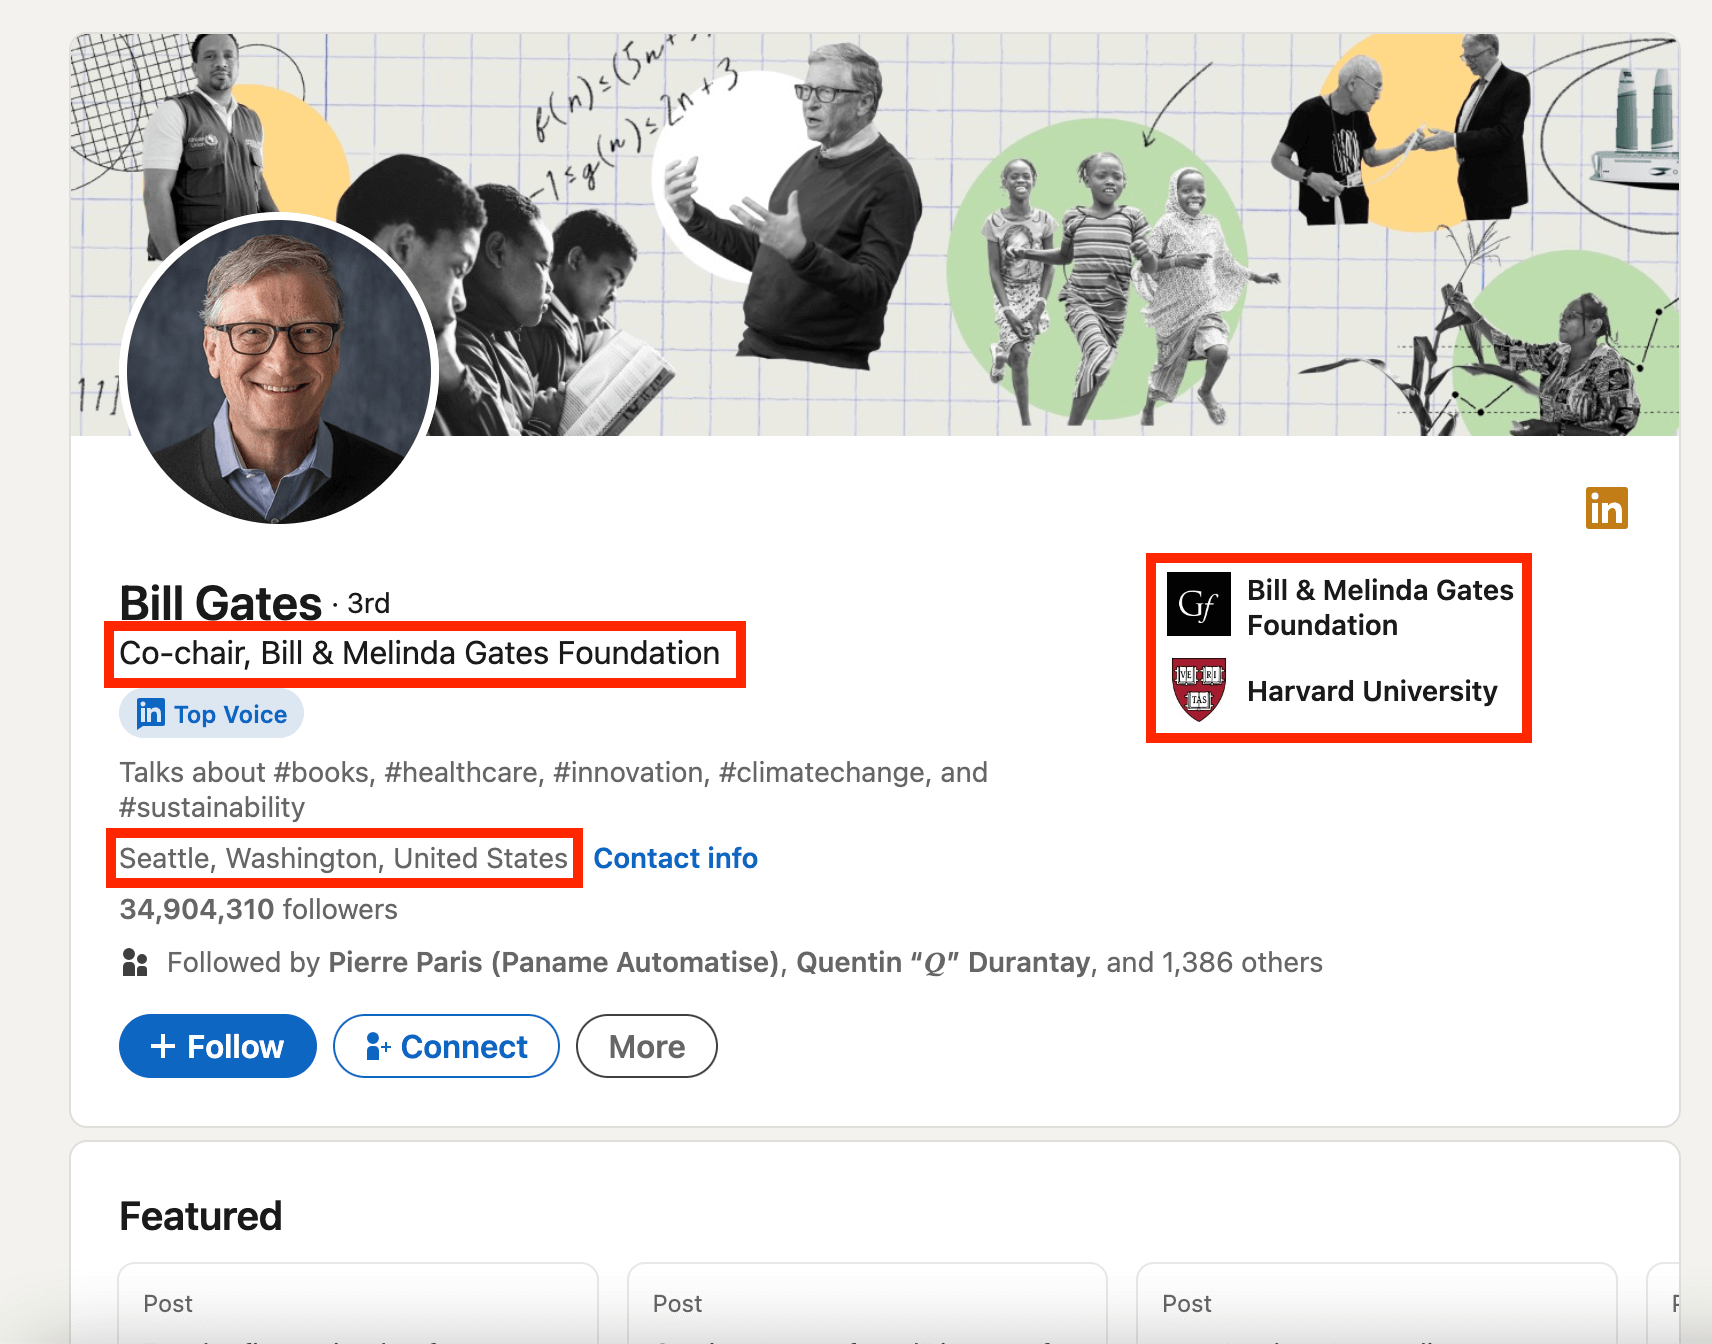1712x1344 pixels.
Task: Open the third Featured Post card
Action: (x=1376, y=1303)
